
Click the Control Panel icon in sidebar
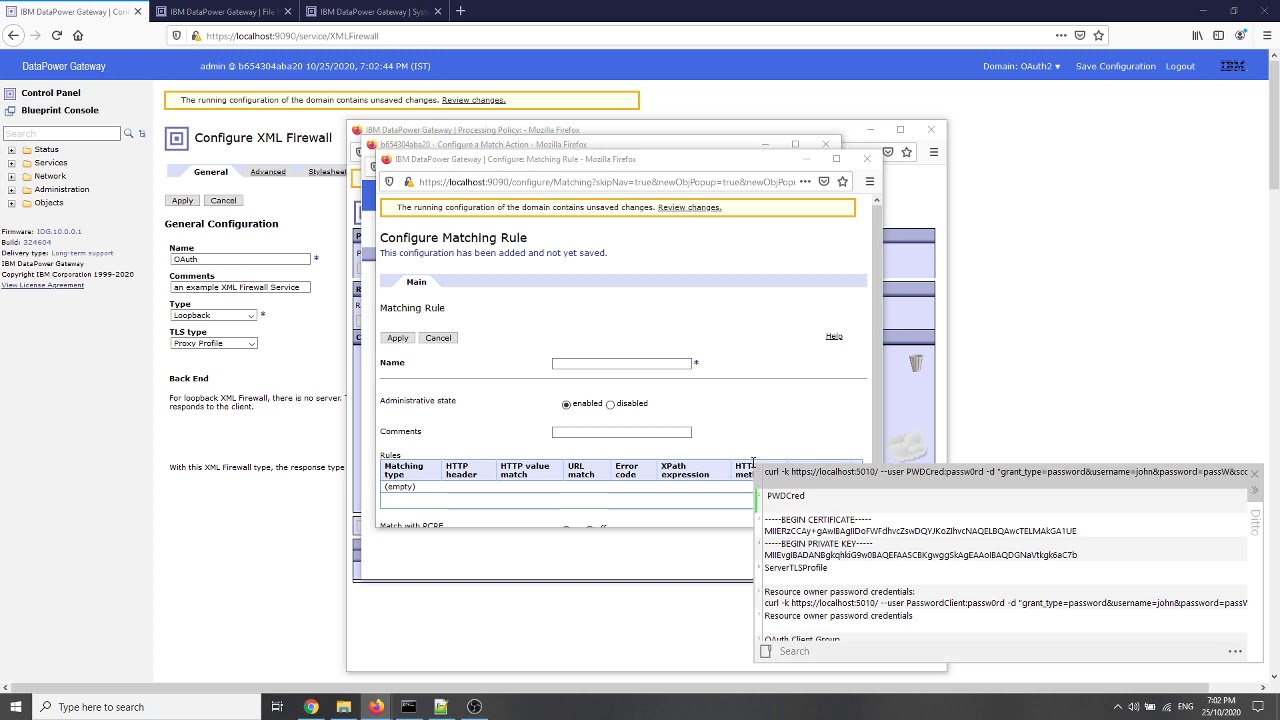11,93
